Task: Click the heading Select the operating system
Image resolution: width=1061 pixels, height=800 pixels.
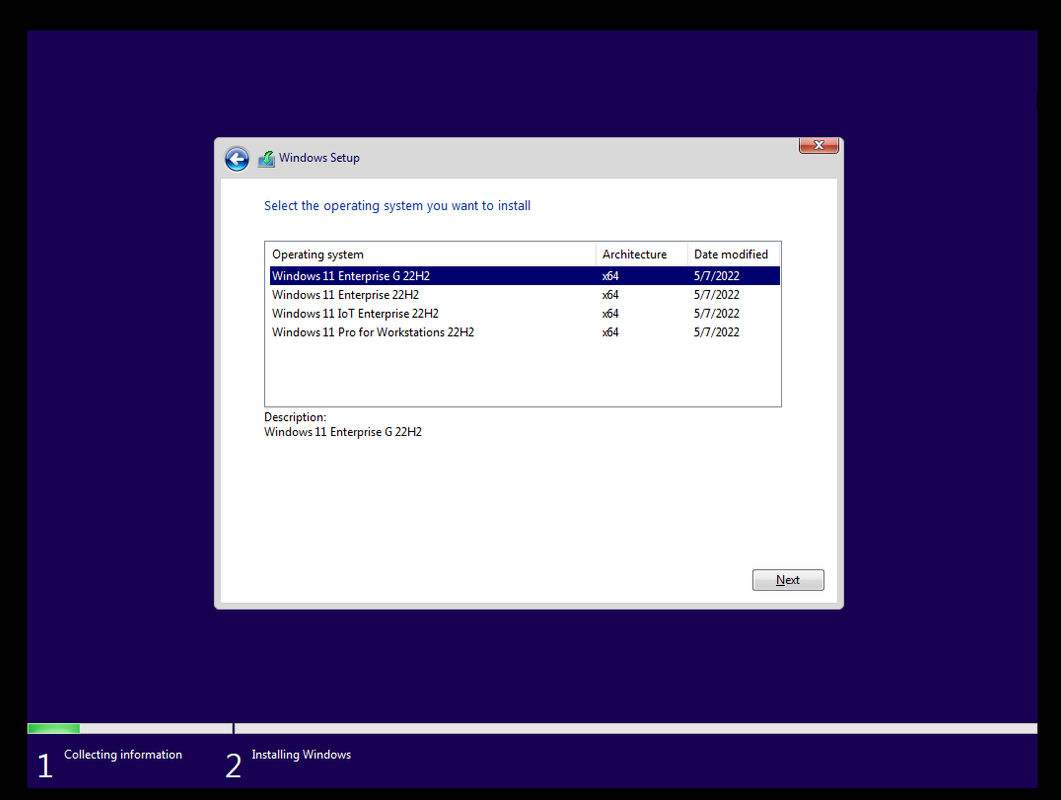Action: [x=397, y=206]
